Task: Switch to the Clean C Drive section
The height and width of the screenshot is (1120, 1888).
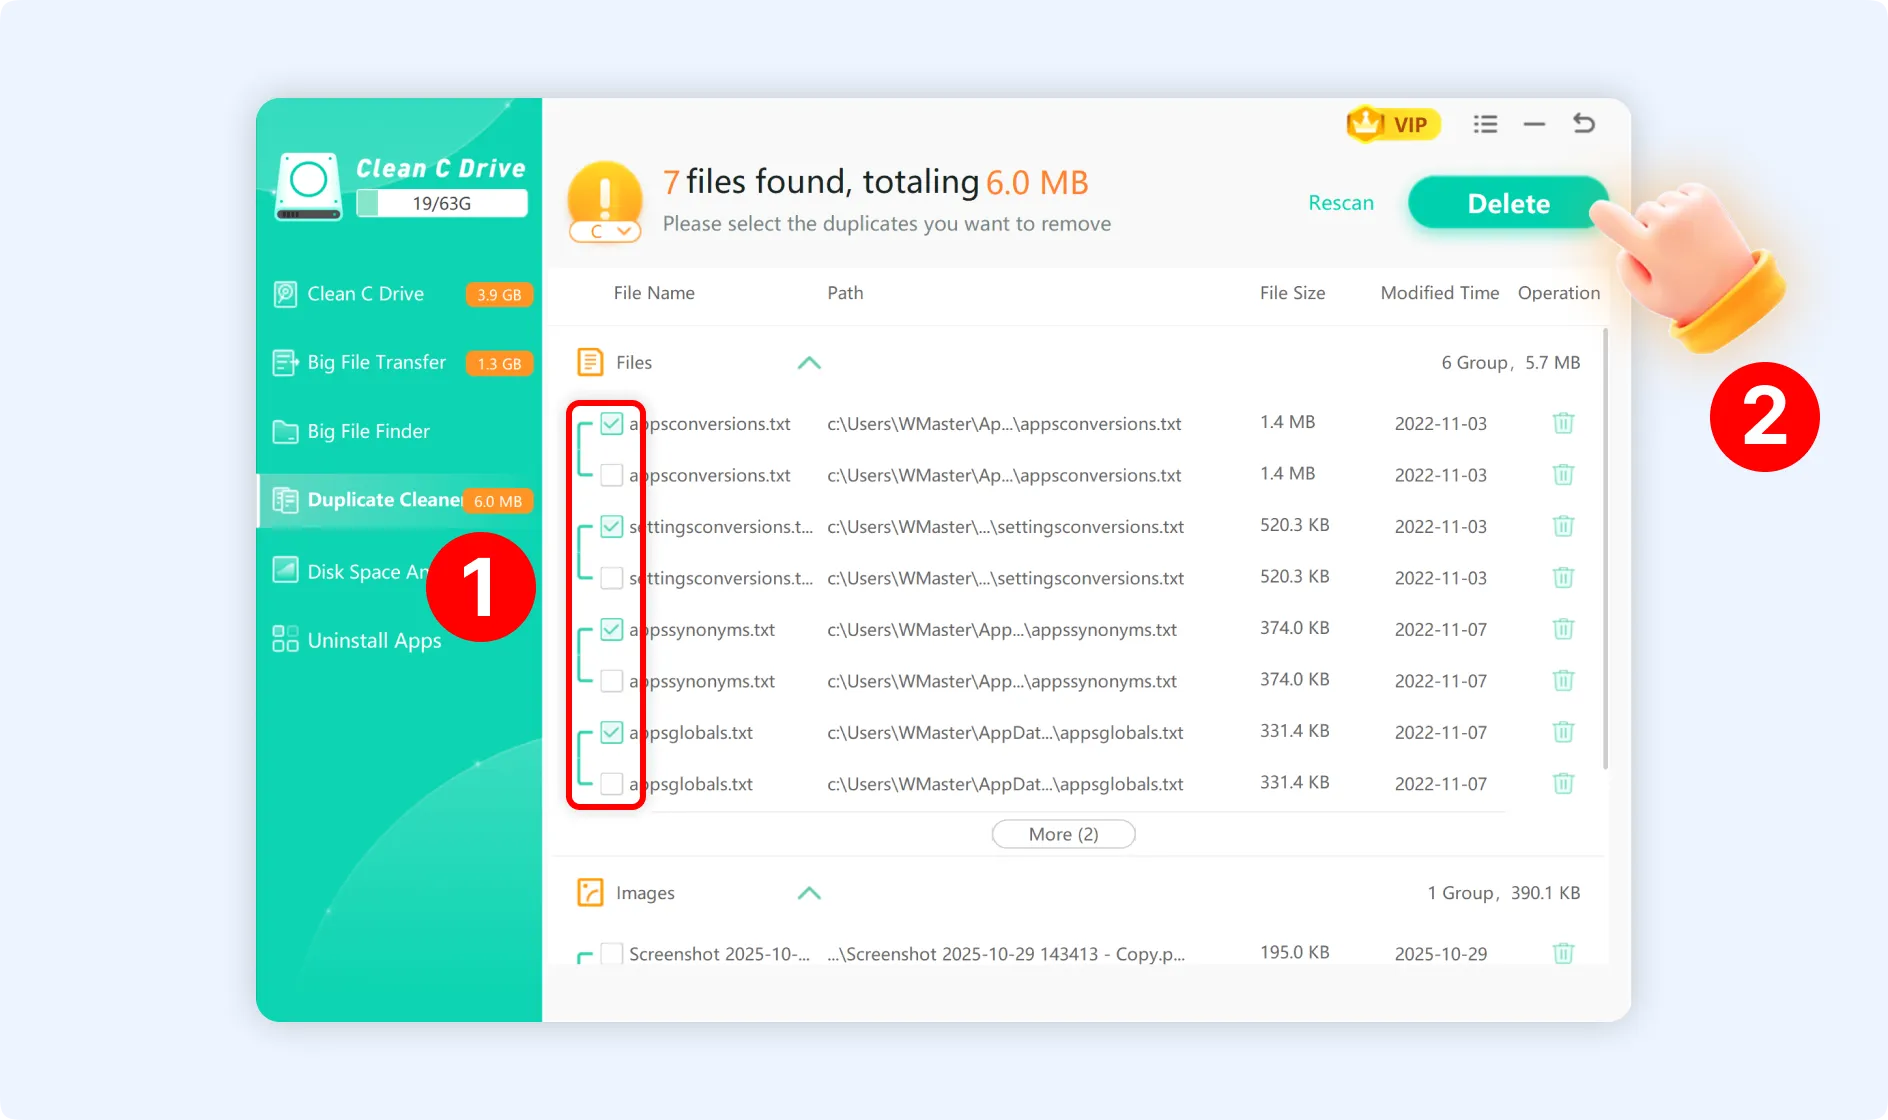Action: (x=366, y=293)
